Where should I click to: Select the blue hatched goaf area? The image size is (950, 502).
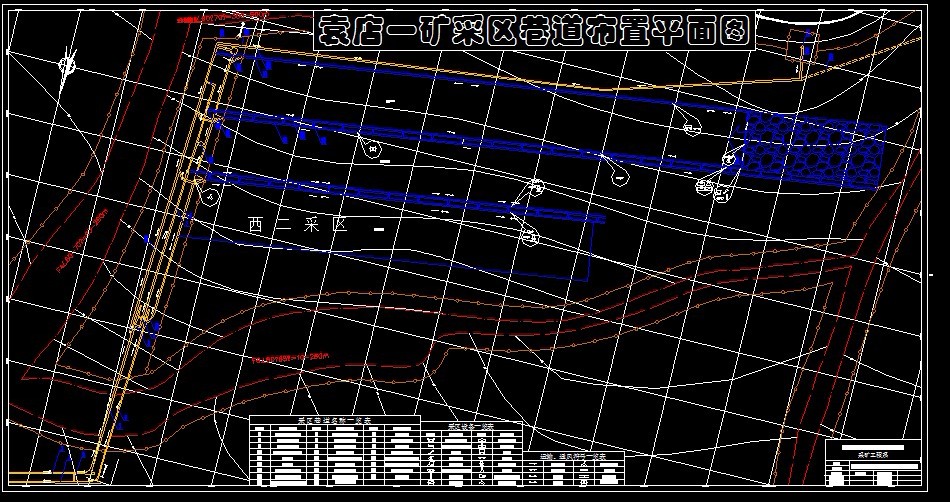[812, 151]
